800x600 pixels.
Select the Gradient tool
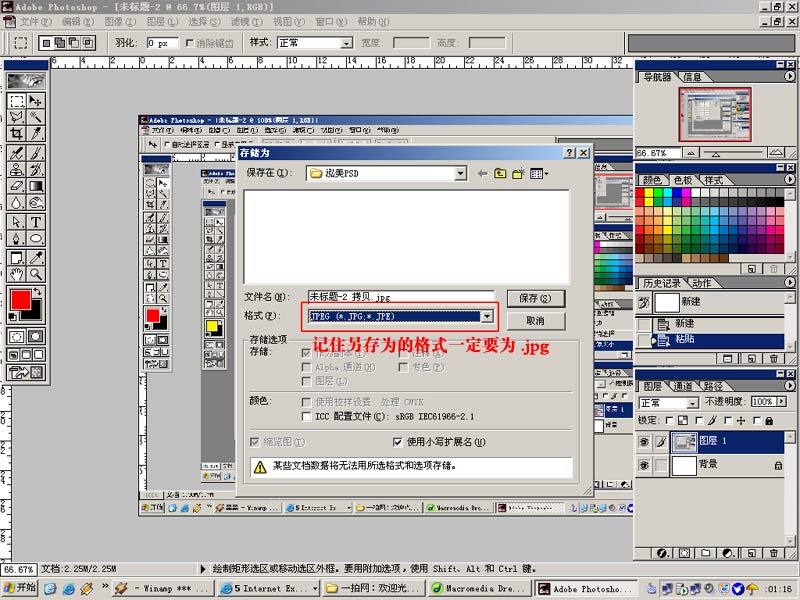(x=35, y=186)
